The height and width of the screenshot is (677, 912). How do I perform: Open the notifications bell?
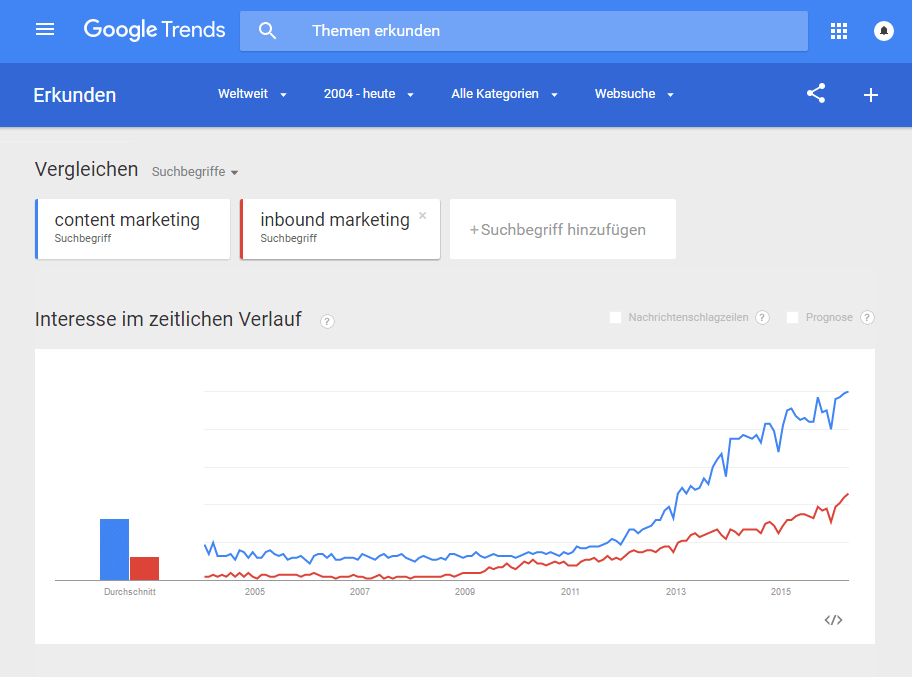pyautogui.click(x=884, y=31)
